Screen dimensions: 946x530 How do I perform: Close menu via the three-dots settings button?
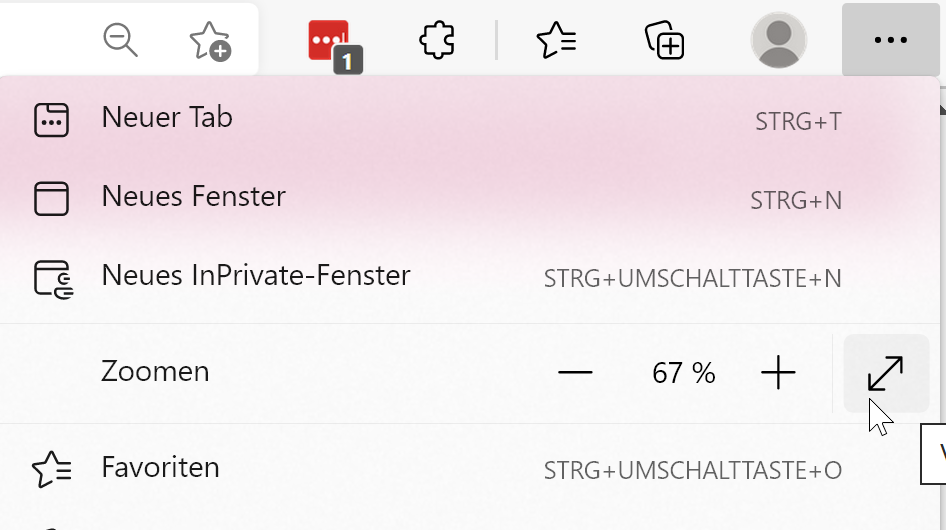tap(890, 41)
